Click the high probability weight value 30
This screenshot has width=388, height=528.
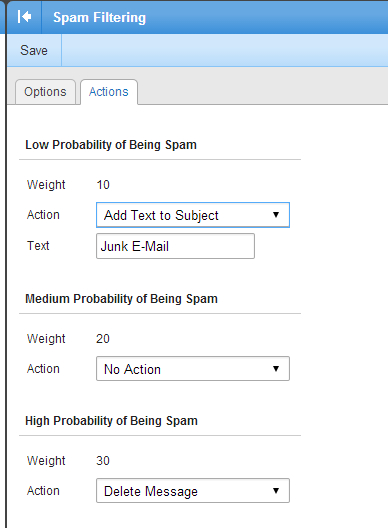coord(103,460)
